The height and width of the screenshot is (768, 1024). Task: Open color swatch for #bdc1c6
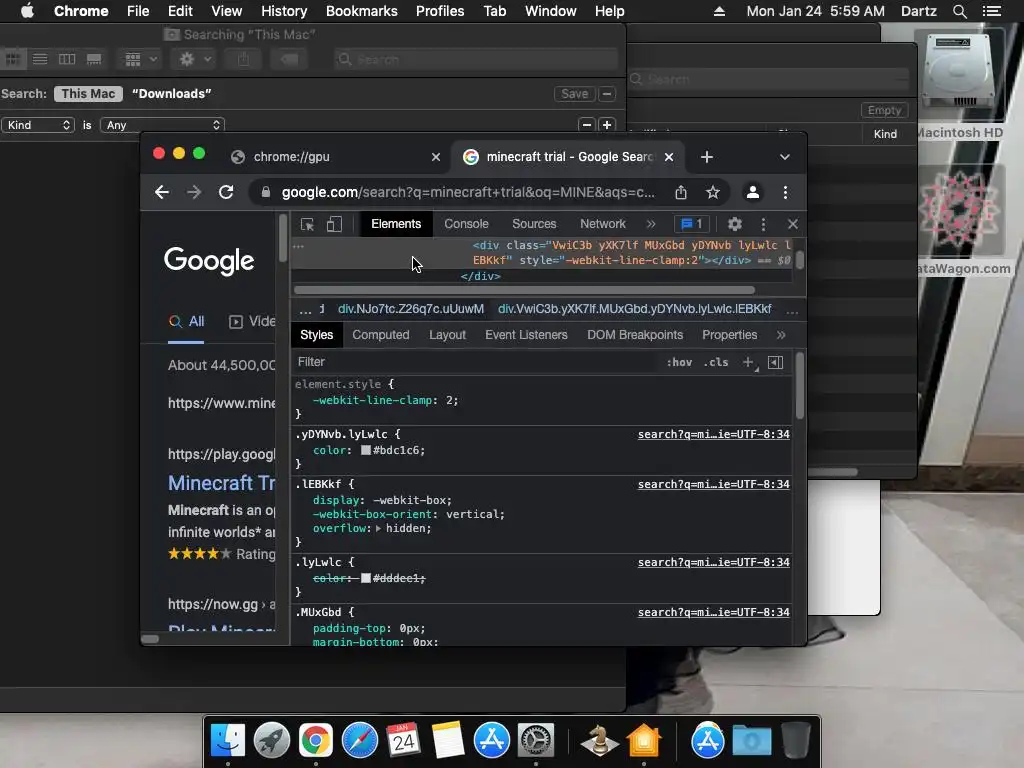click(366, 450)
